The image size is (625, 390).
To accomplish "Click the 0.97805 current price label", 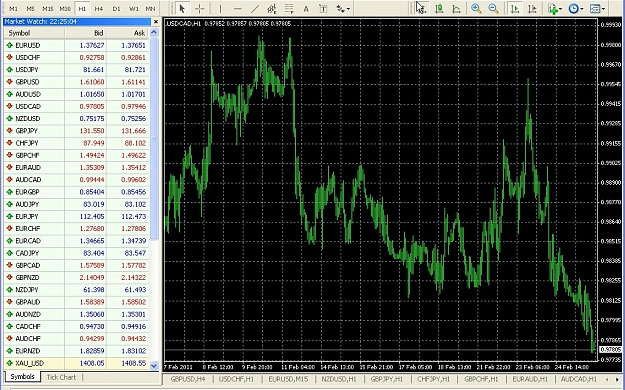I will [610, 350].
